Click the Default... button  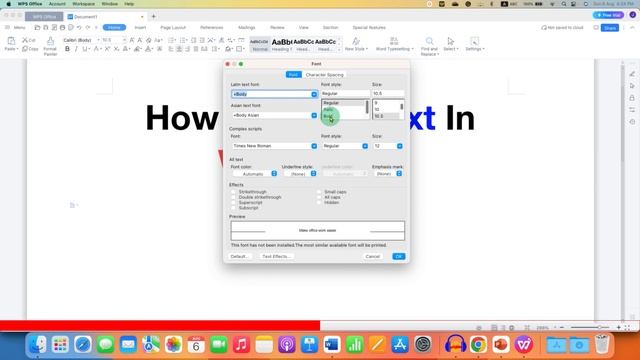coord(239,256)
